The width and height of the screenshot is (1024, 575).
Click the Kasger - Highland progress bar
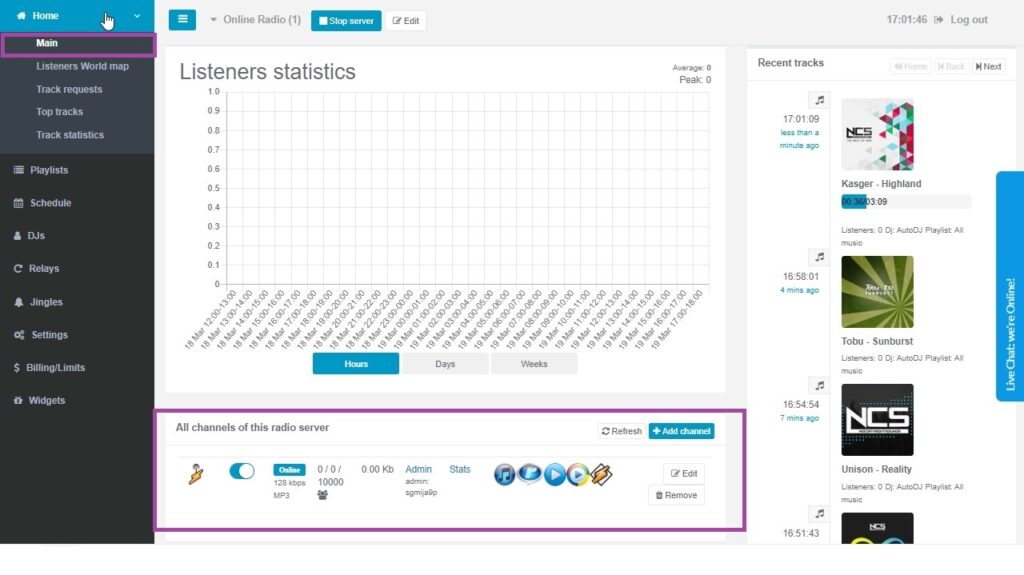[x=906, y=201]
